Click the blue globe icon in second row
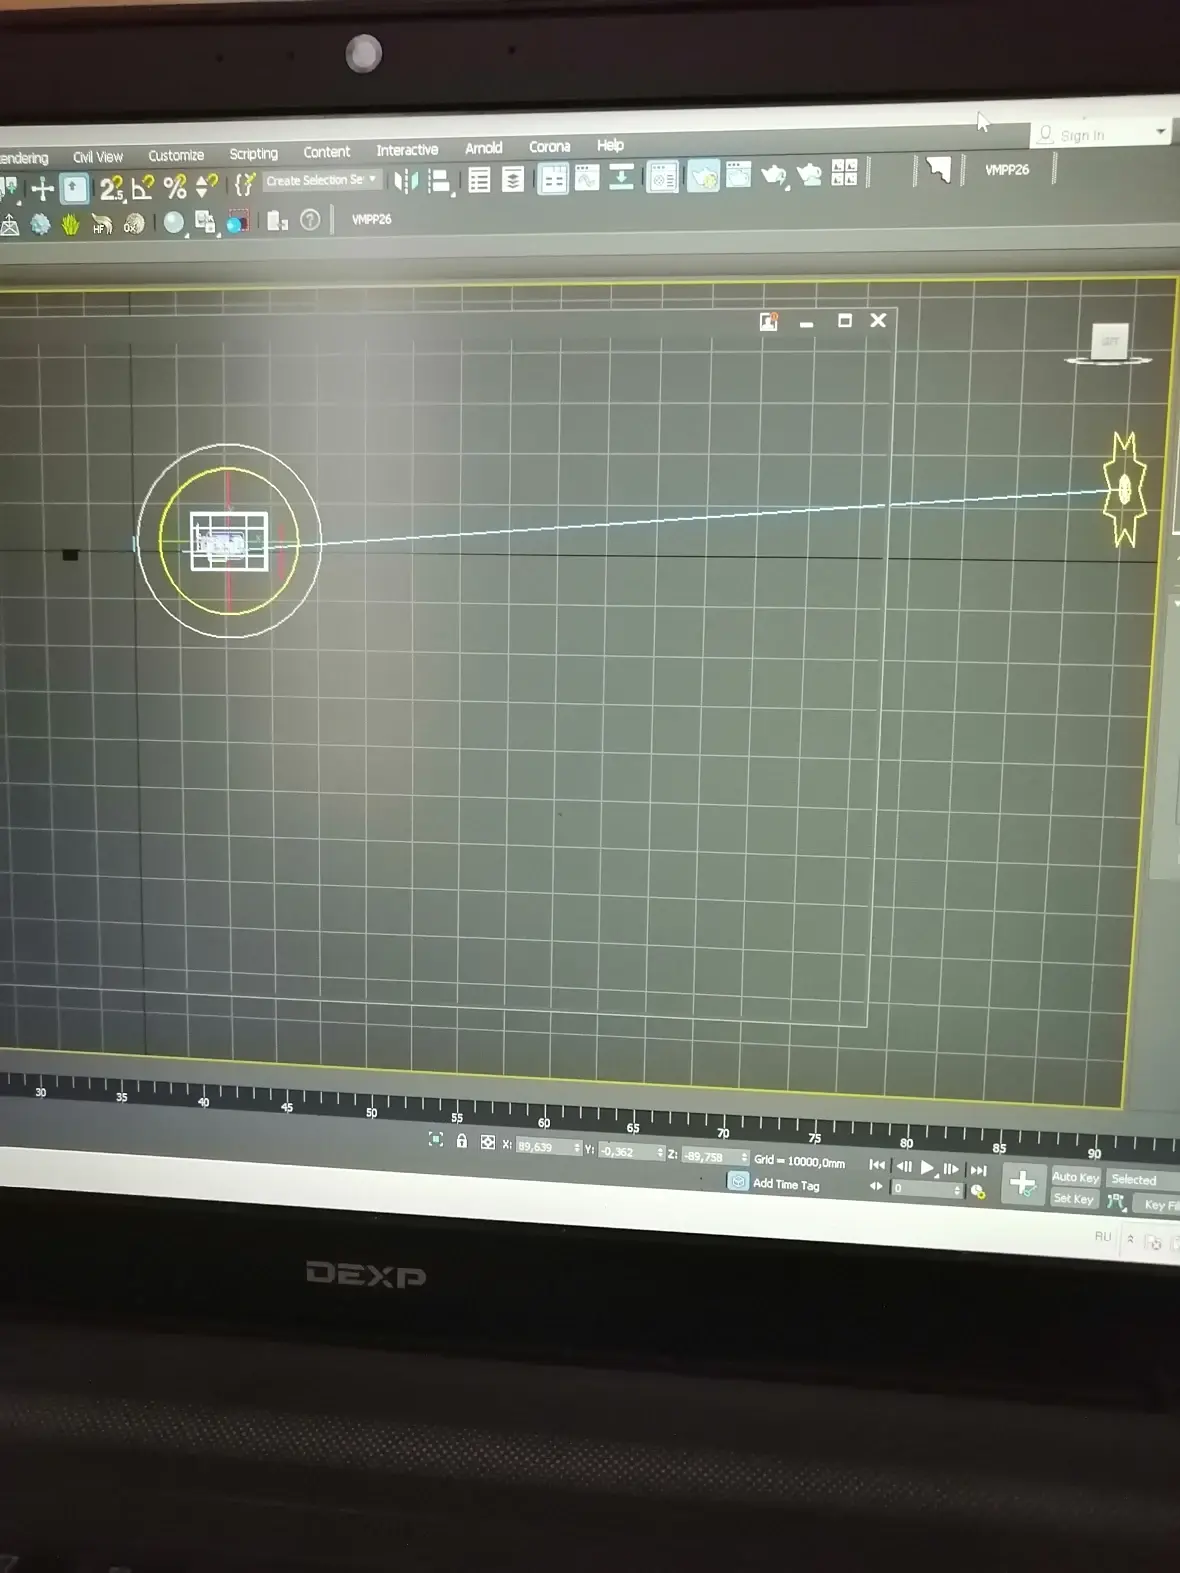Viewport: 1180px width, 1573px height. (237, 222)
